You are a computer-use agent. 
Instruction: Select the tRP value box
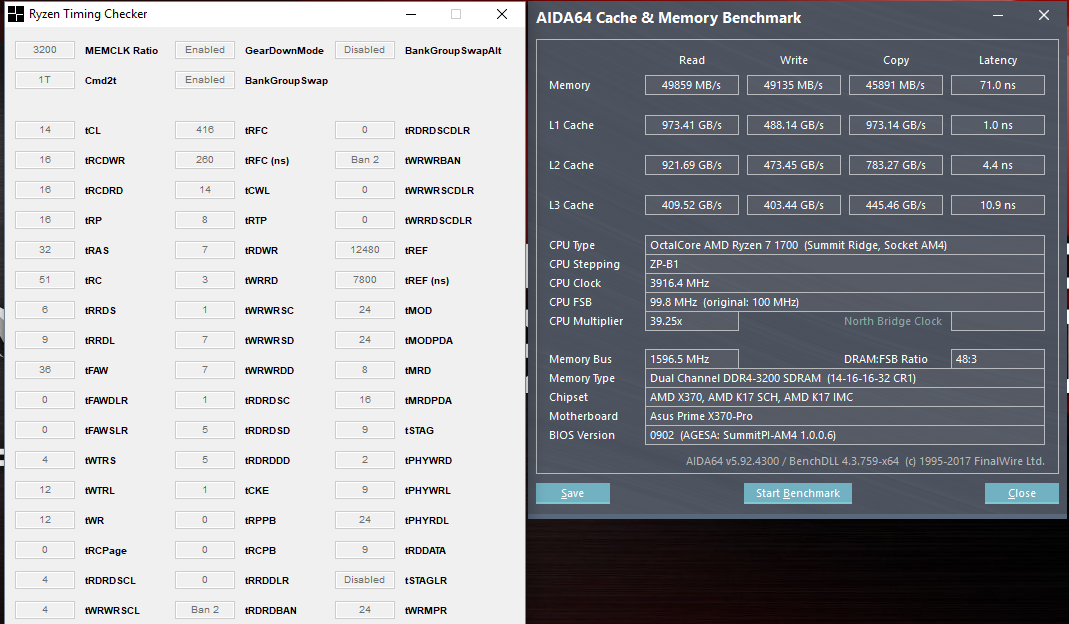click(x=45, y=220)
